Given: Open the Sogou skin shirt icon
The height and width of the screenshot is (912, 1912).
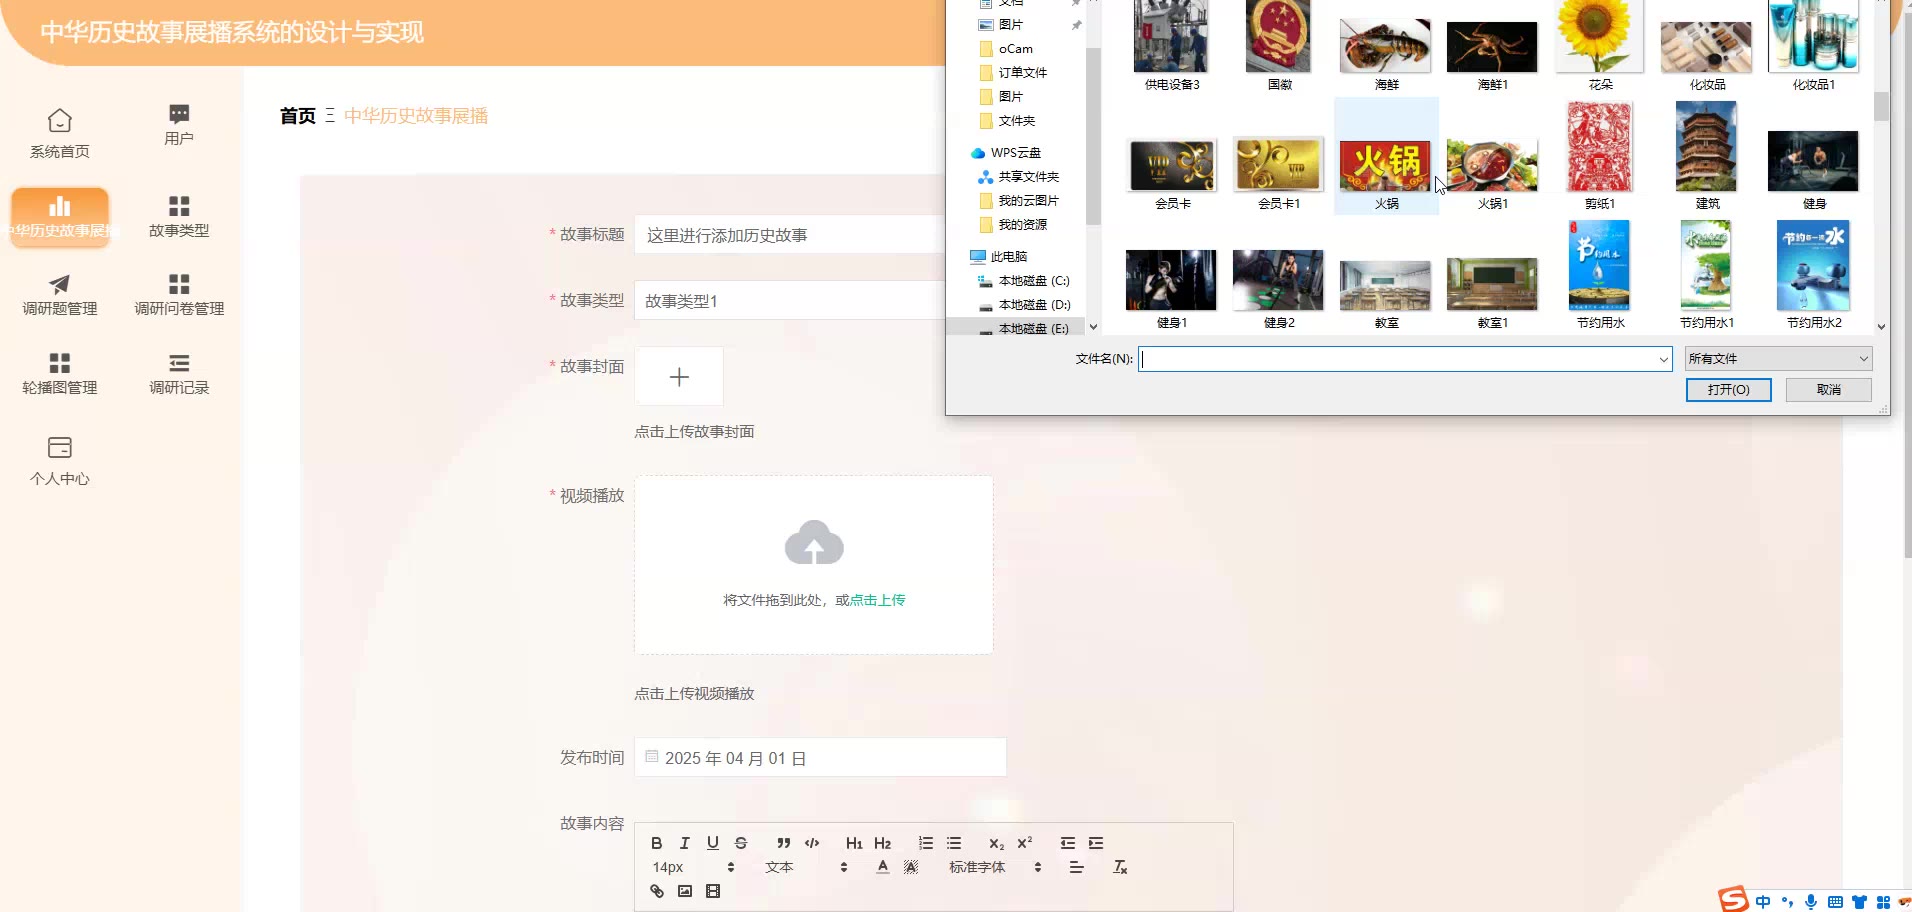Looking at the screenshot, I should [x=1859, y=902].
